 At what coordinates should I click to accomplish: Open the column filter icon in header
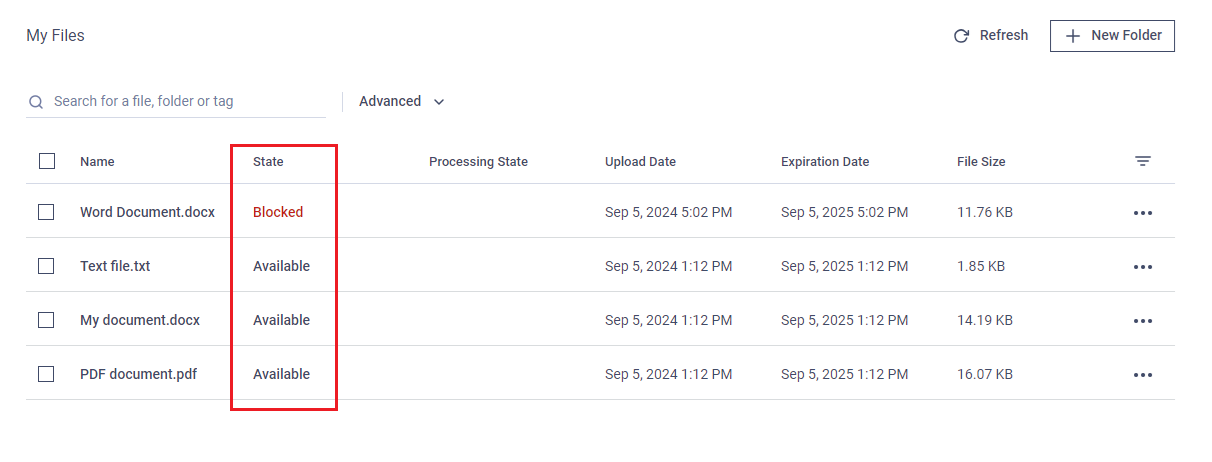tap(1143, 161)
